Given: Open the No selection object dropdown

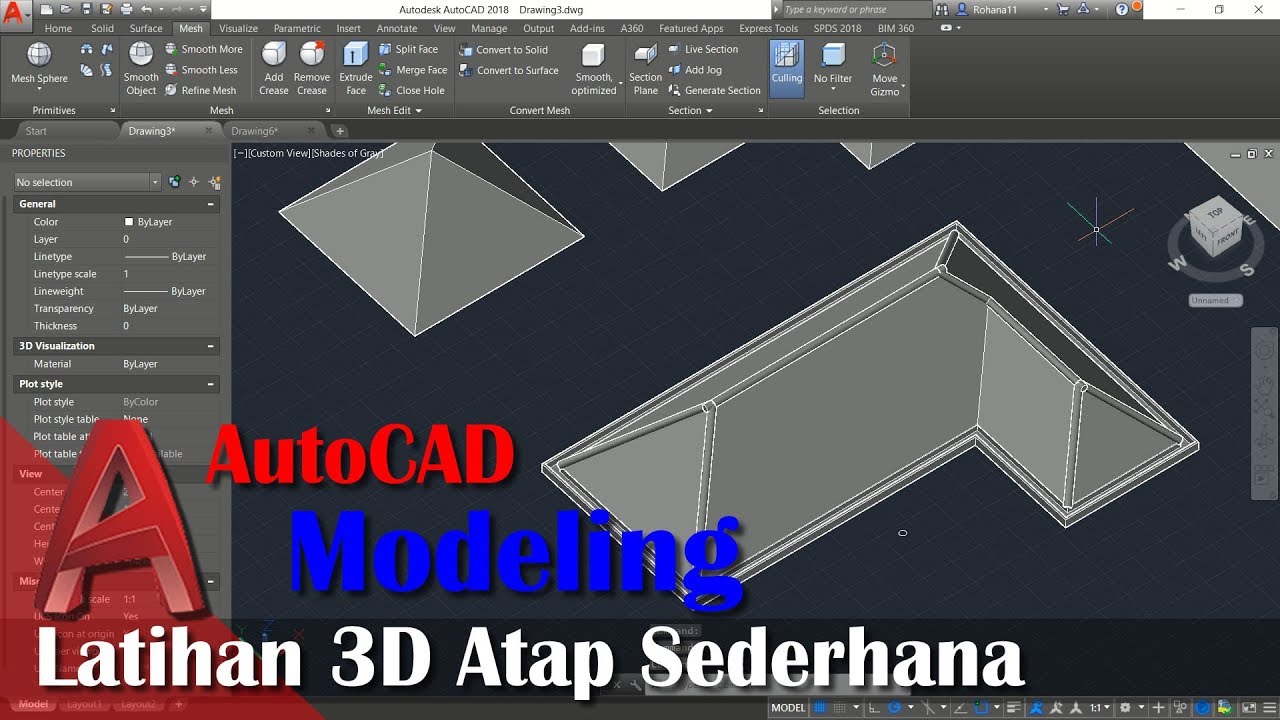Looking at the screenshot, I should [87, 182].
